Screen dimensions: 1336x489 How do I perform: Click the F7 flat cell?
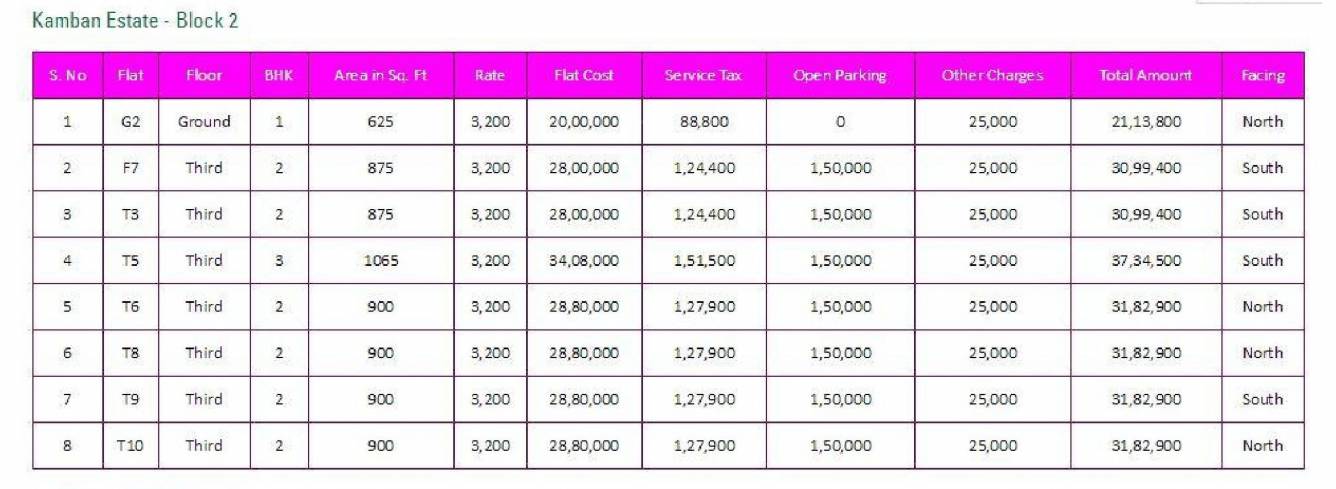click(130, 168)
